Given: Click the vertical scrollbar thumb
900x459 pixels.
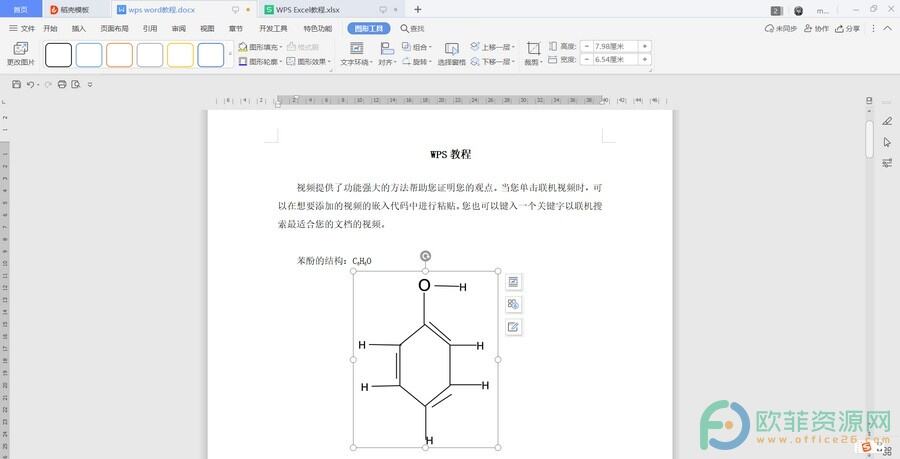Looking at the screenshot, I should pyautogui.click(x=869, y=138).
